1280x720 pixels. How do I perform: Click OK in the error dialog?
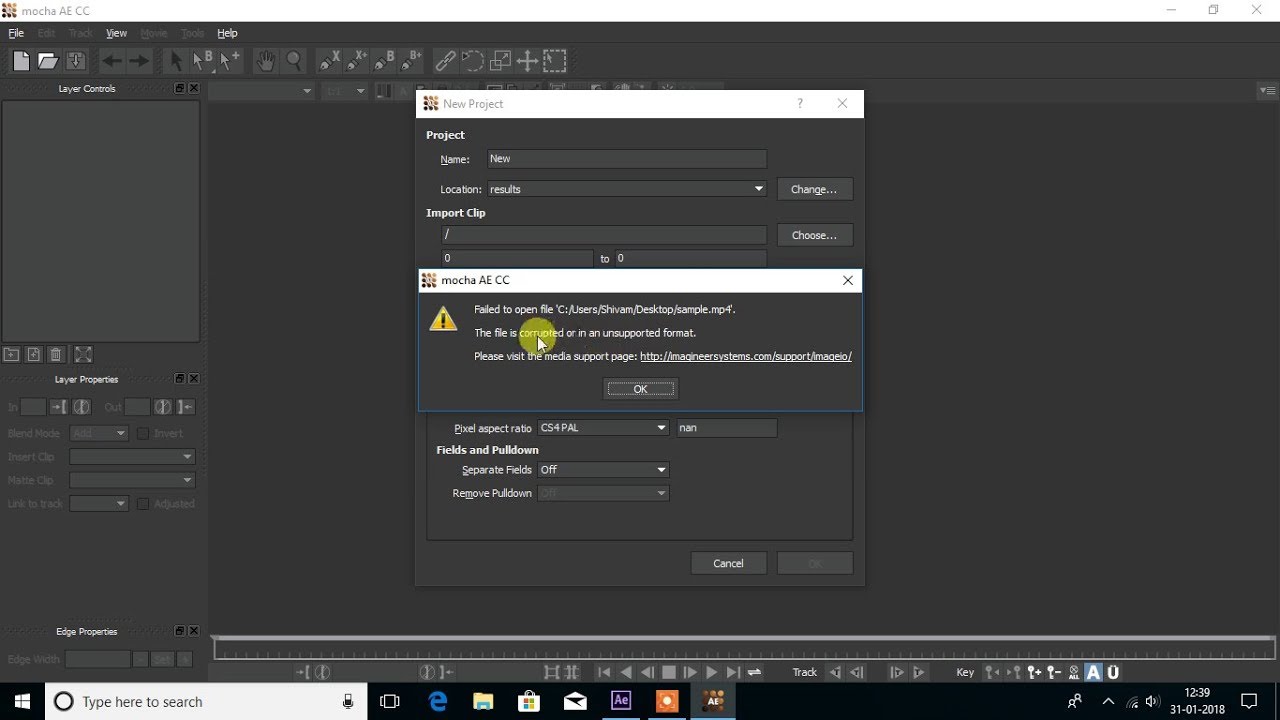[x=641, y=389]
